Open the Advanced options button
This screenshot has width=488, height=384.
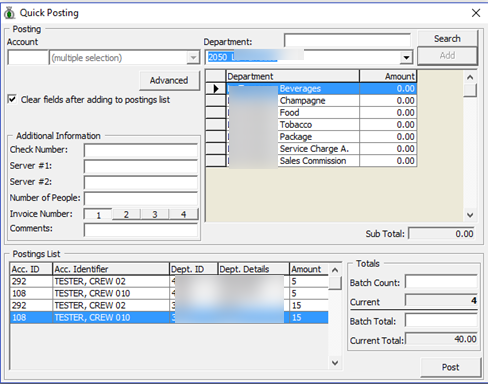pyautogui.click(x=169, y=80)
